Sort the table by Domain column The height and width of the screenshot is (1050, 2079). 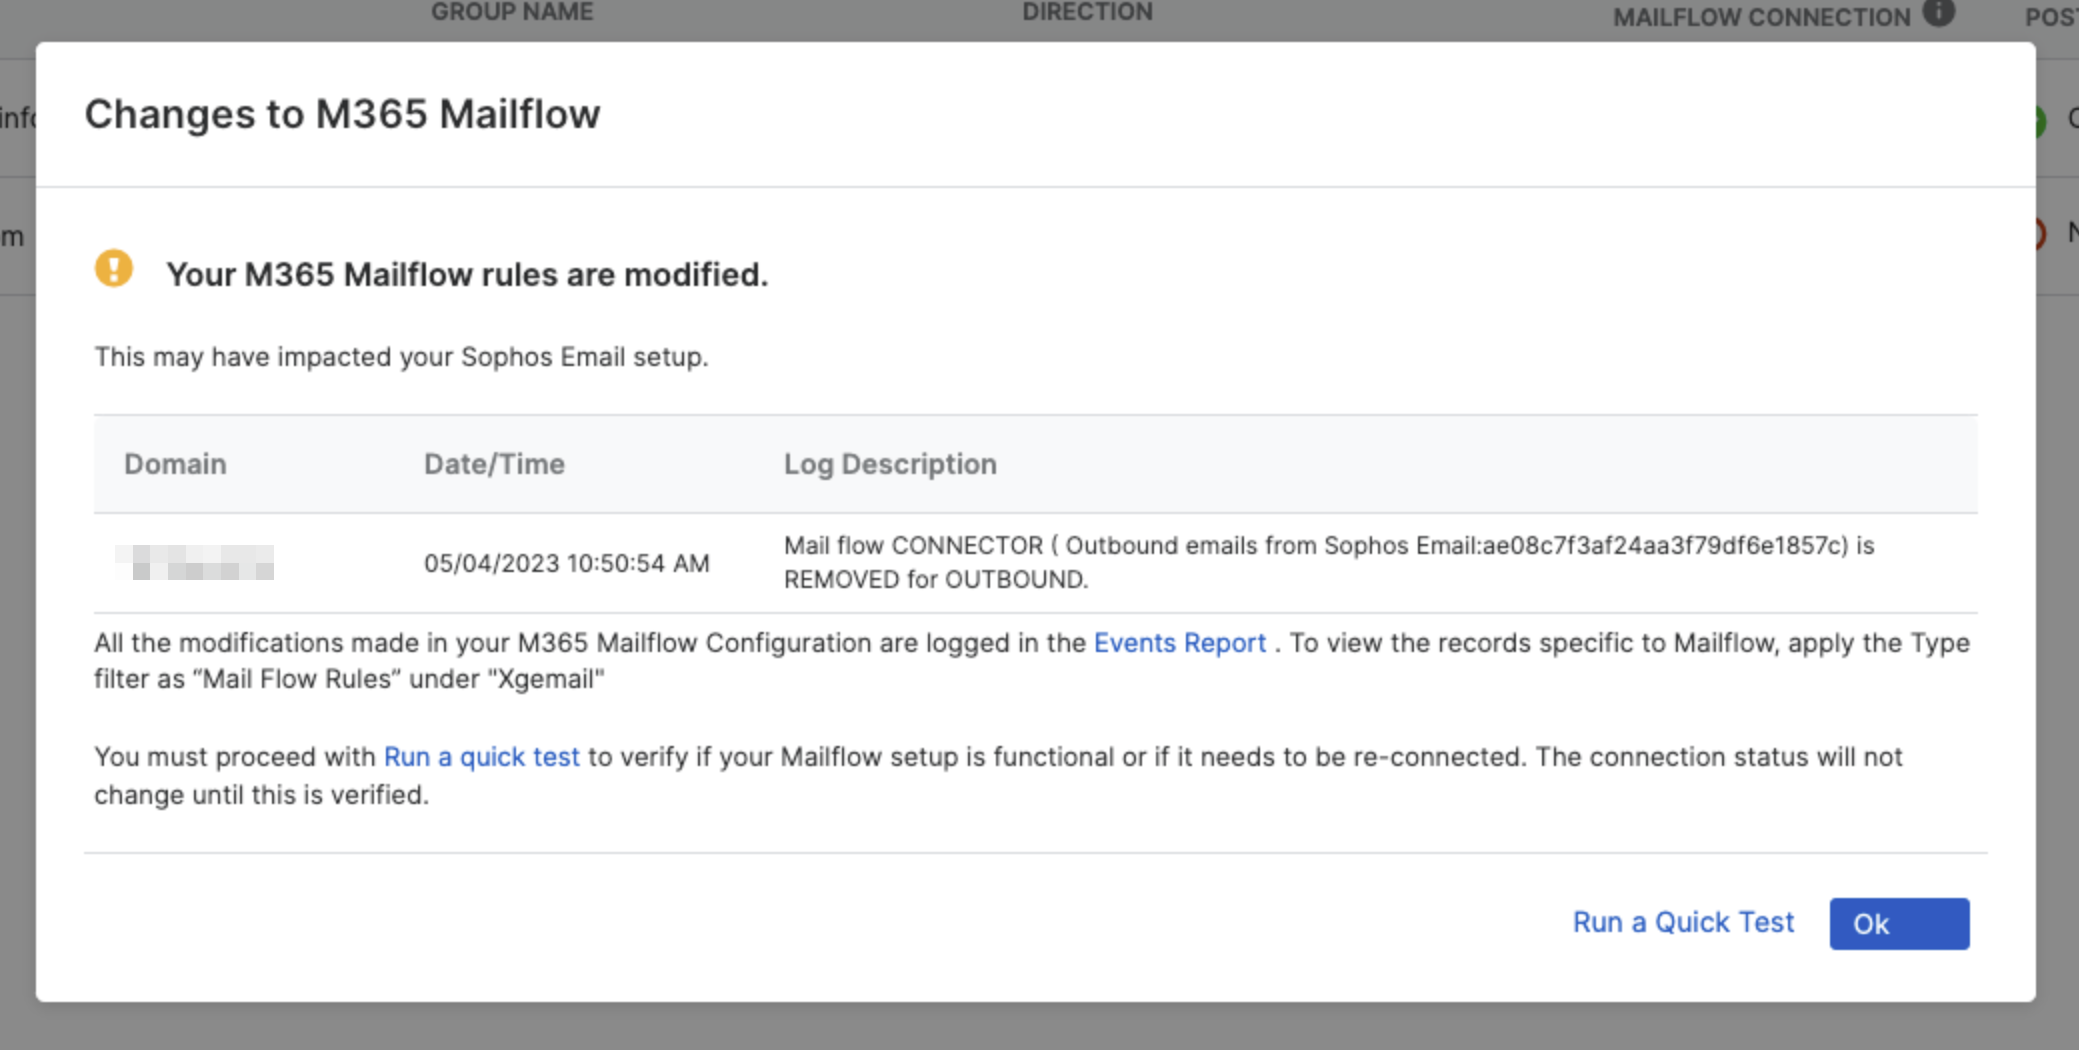coord(174,464)
